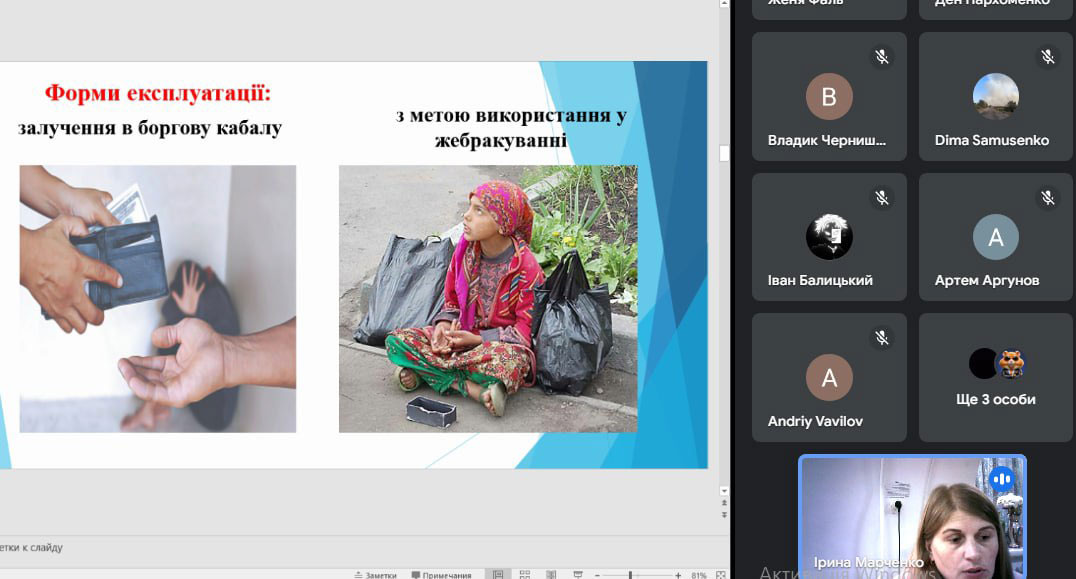
Task: Click Dima Samusenko's profile photo avatar
Action: 996,97
